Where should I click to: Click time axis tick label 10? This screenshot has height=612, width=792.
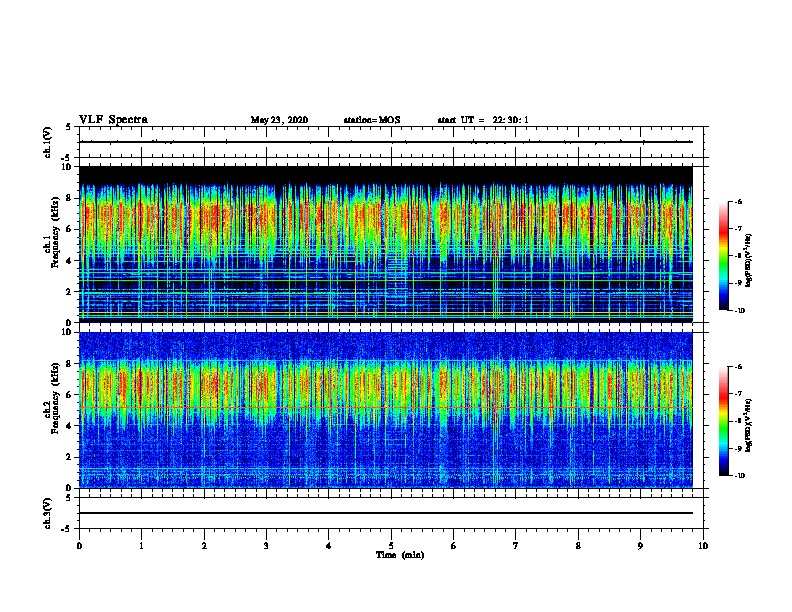tap(703, 546)
